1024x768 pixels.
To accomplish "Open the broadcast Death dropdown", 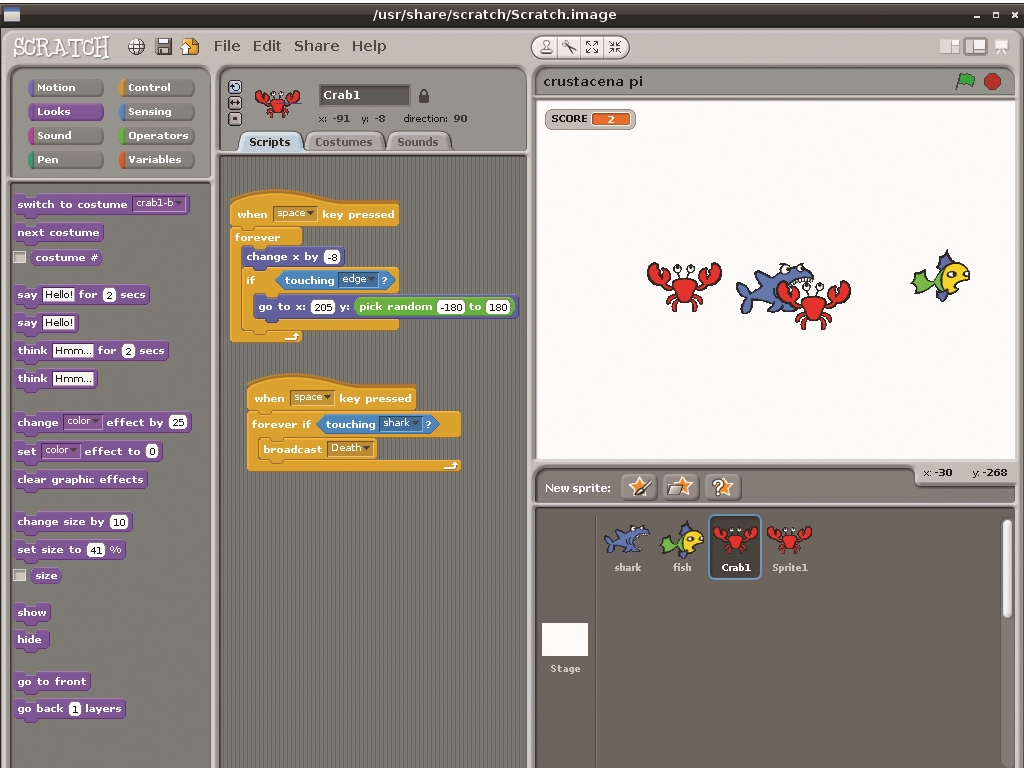I will (351, 448).
